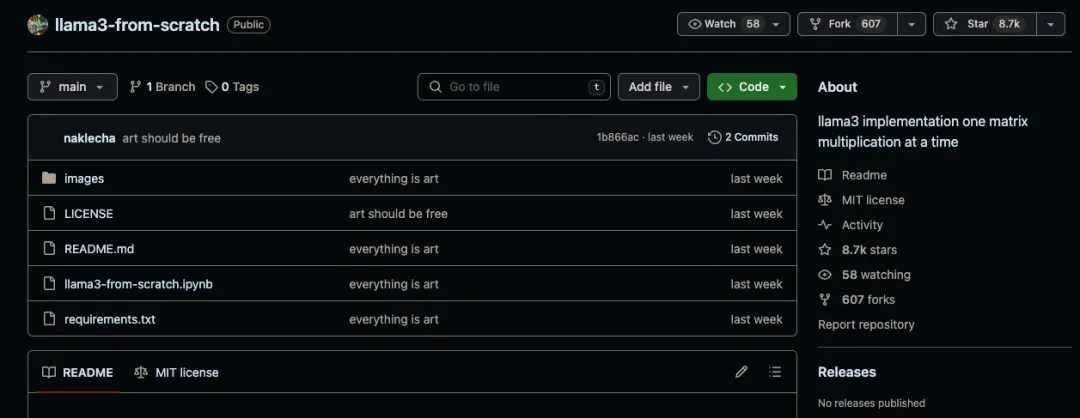Open the README outline list icon
The height and width of the screenshot is (418, 1080).
coord(775,372)
